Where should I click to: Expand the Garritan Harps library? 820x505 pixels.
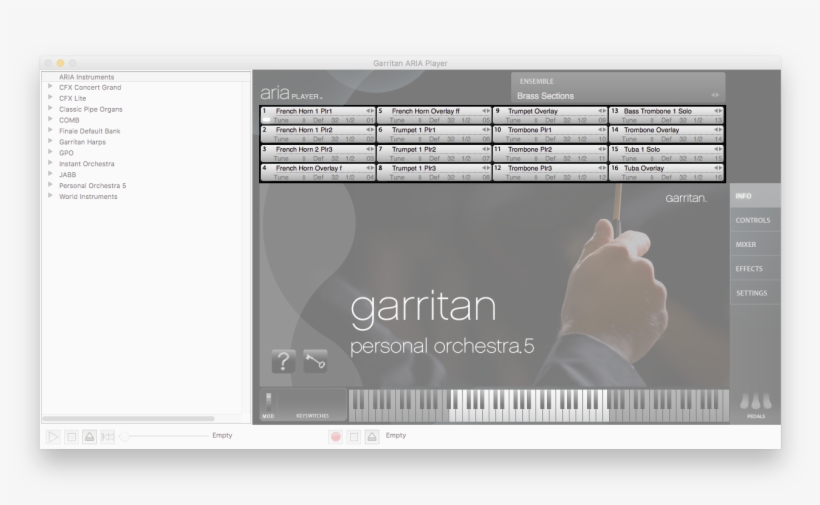[x=50, y=141]
